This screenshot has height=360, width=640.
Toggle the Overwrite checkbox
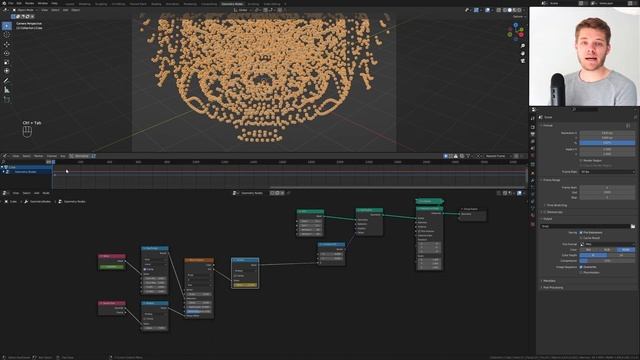point(581,267)
